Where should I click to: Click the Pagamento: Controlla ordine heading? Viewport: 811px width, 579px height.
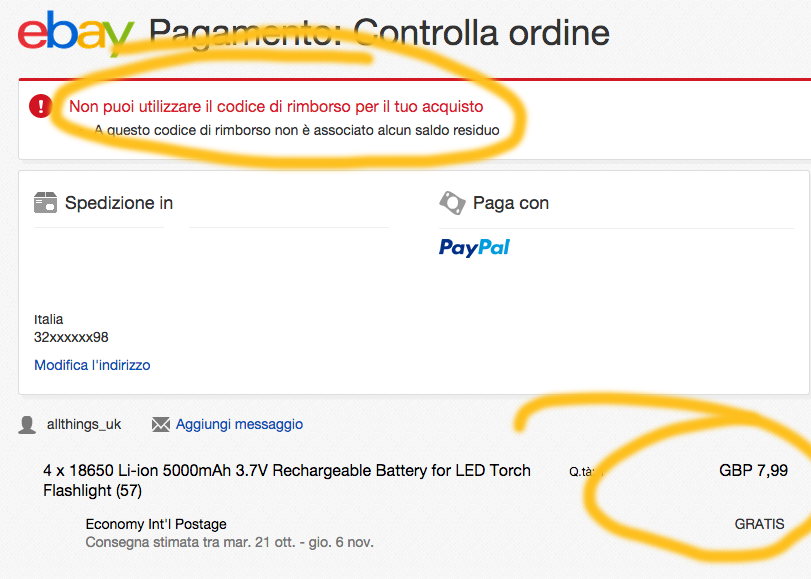pos(380,33)
